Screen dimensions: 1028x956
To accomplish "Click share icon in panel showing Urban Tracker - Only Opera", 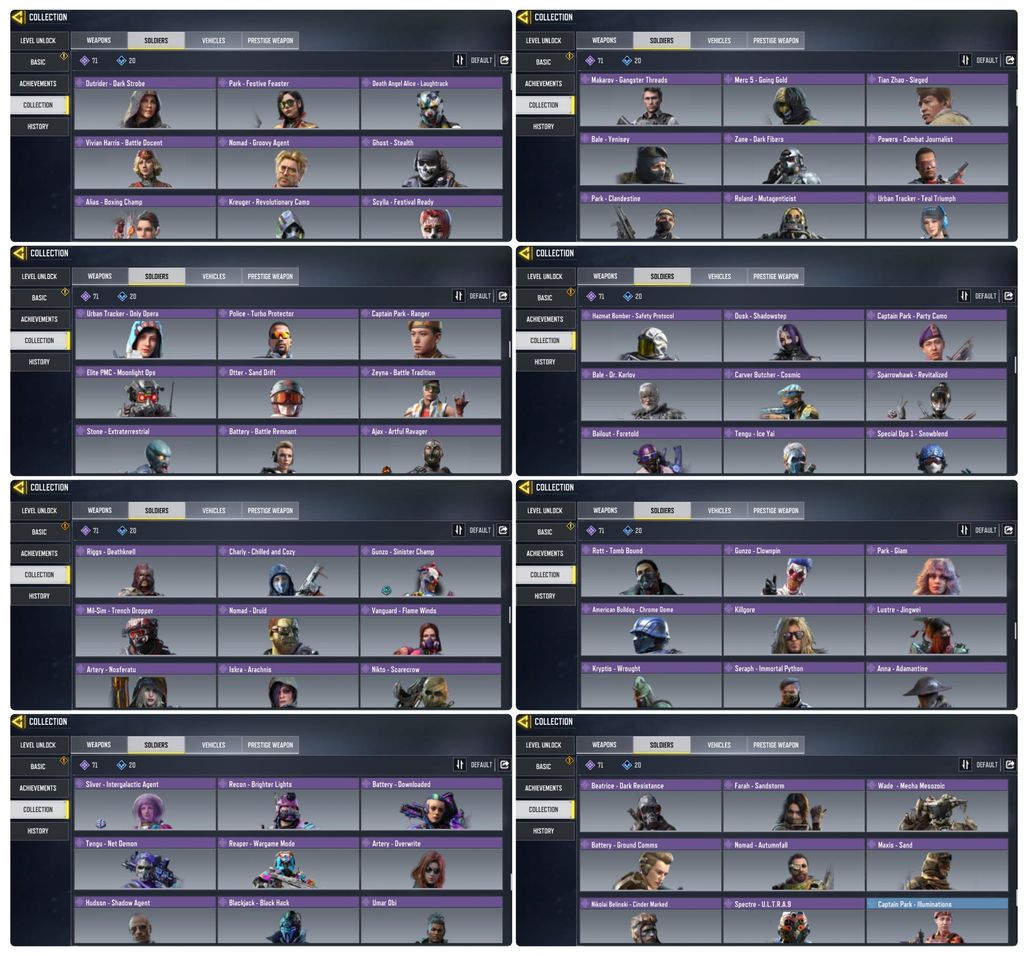I will [503, 296].
